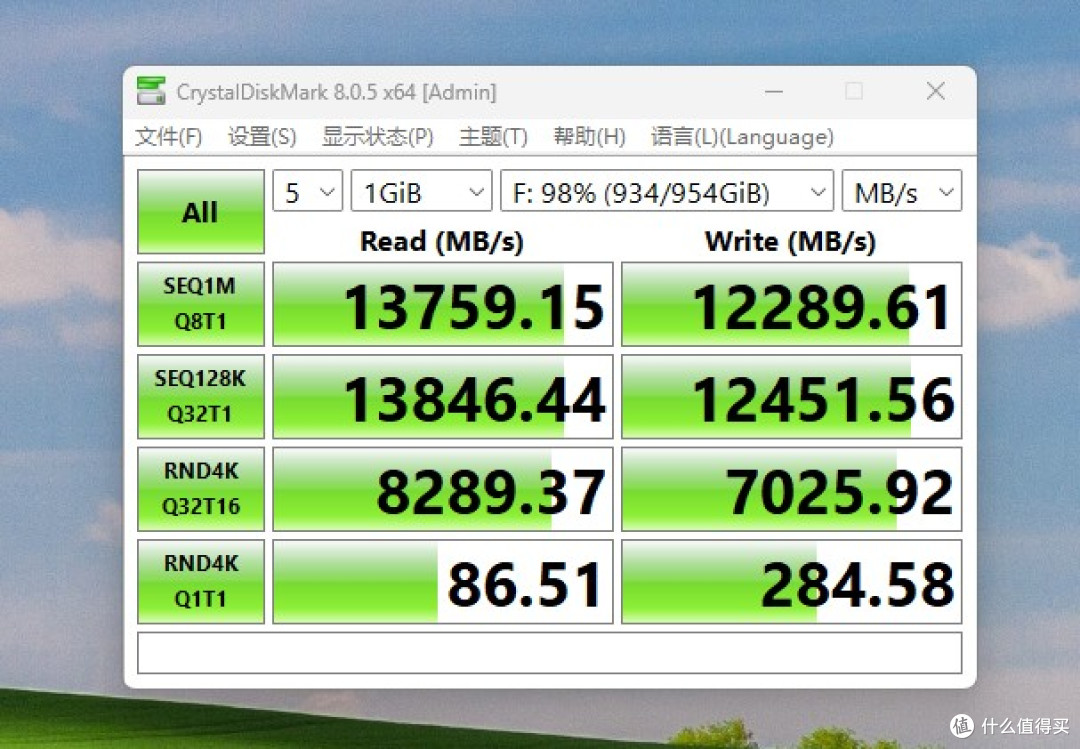The height and width of the screenshot is (749, 1080).
Task: Close the CrystalDiskMark window
Action: click(x=935, y=91)
